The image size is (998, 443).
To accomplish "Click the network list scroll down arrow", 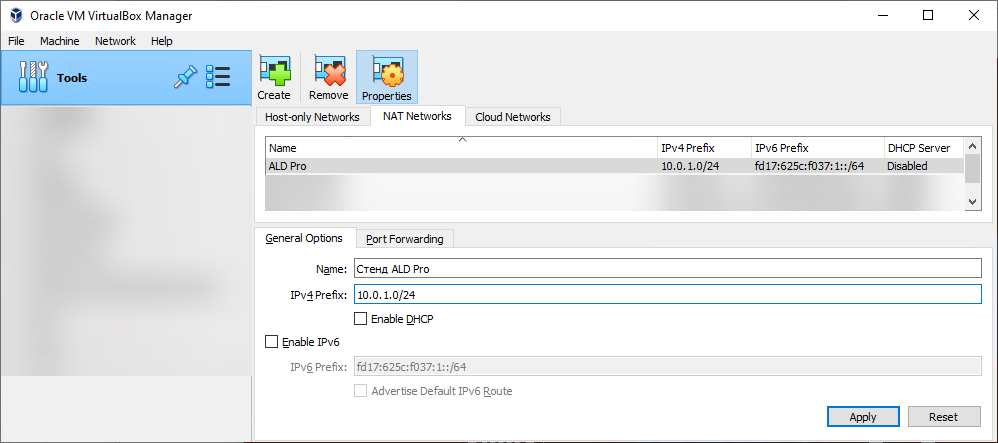I will [x=972, y=202].
